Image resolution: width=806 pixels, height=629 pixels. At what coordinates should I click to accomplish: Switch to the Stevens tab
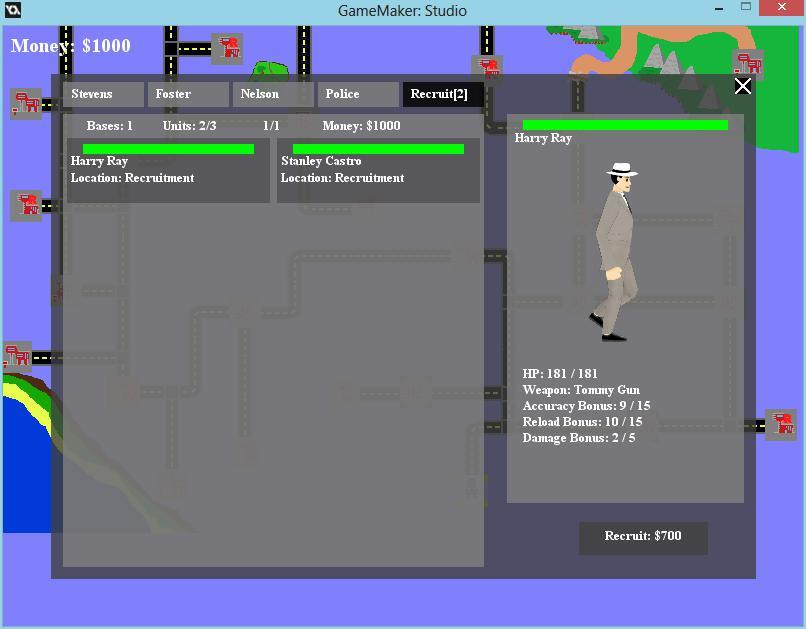[x=103, y=94]
